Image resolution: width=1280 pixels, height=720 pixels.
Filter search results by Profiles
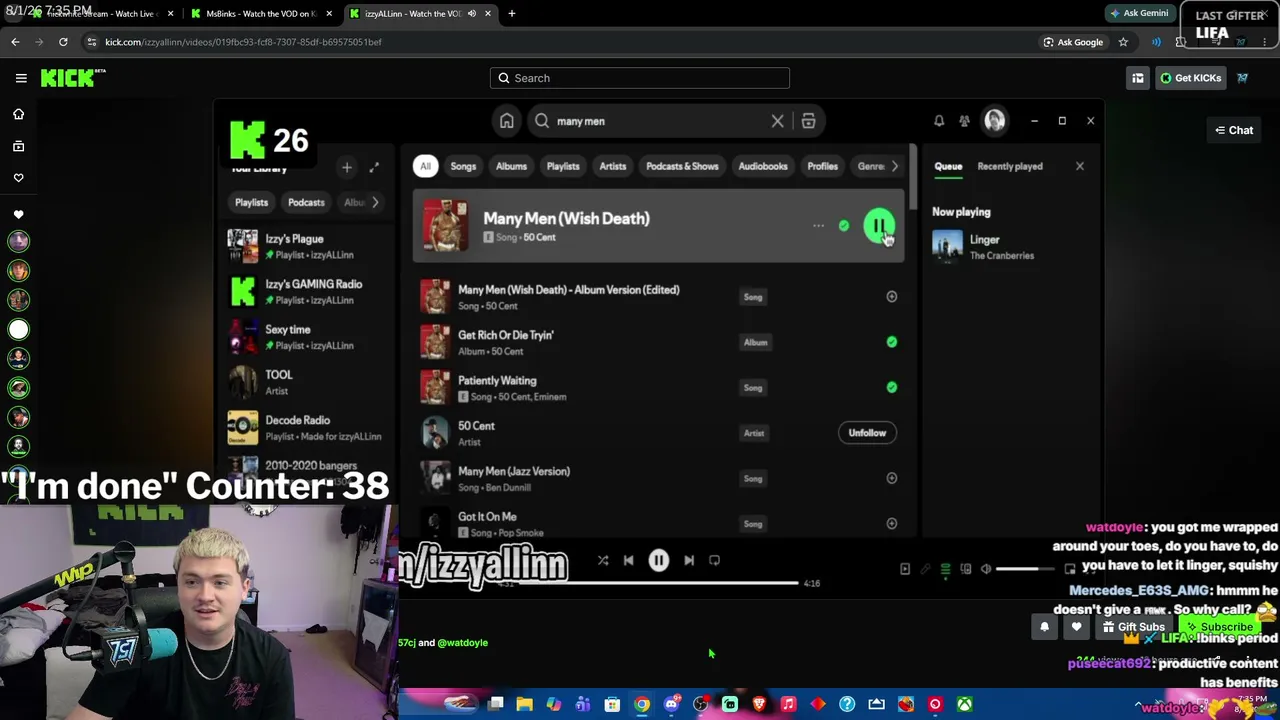point(822,166)
